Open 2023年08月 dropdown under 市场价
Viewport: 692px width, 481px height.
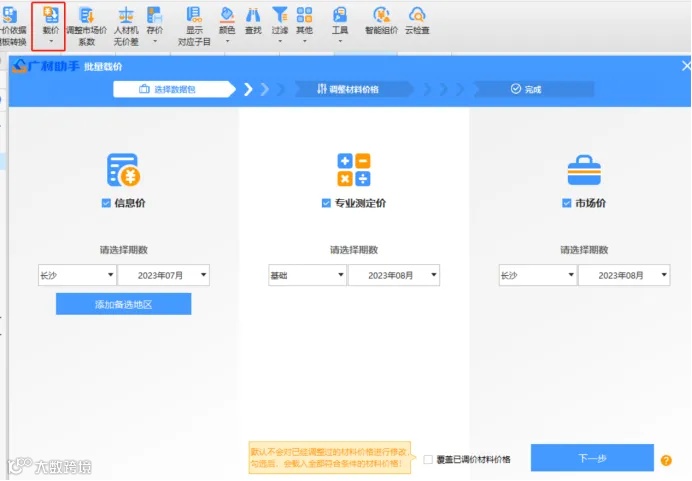624,275
